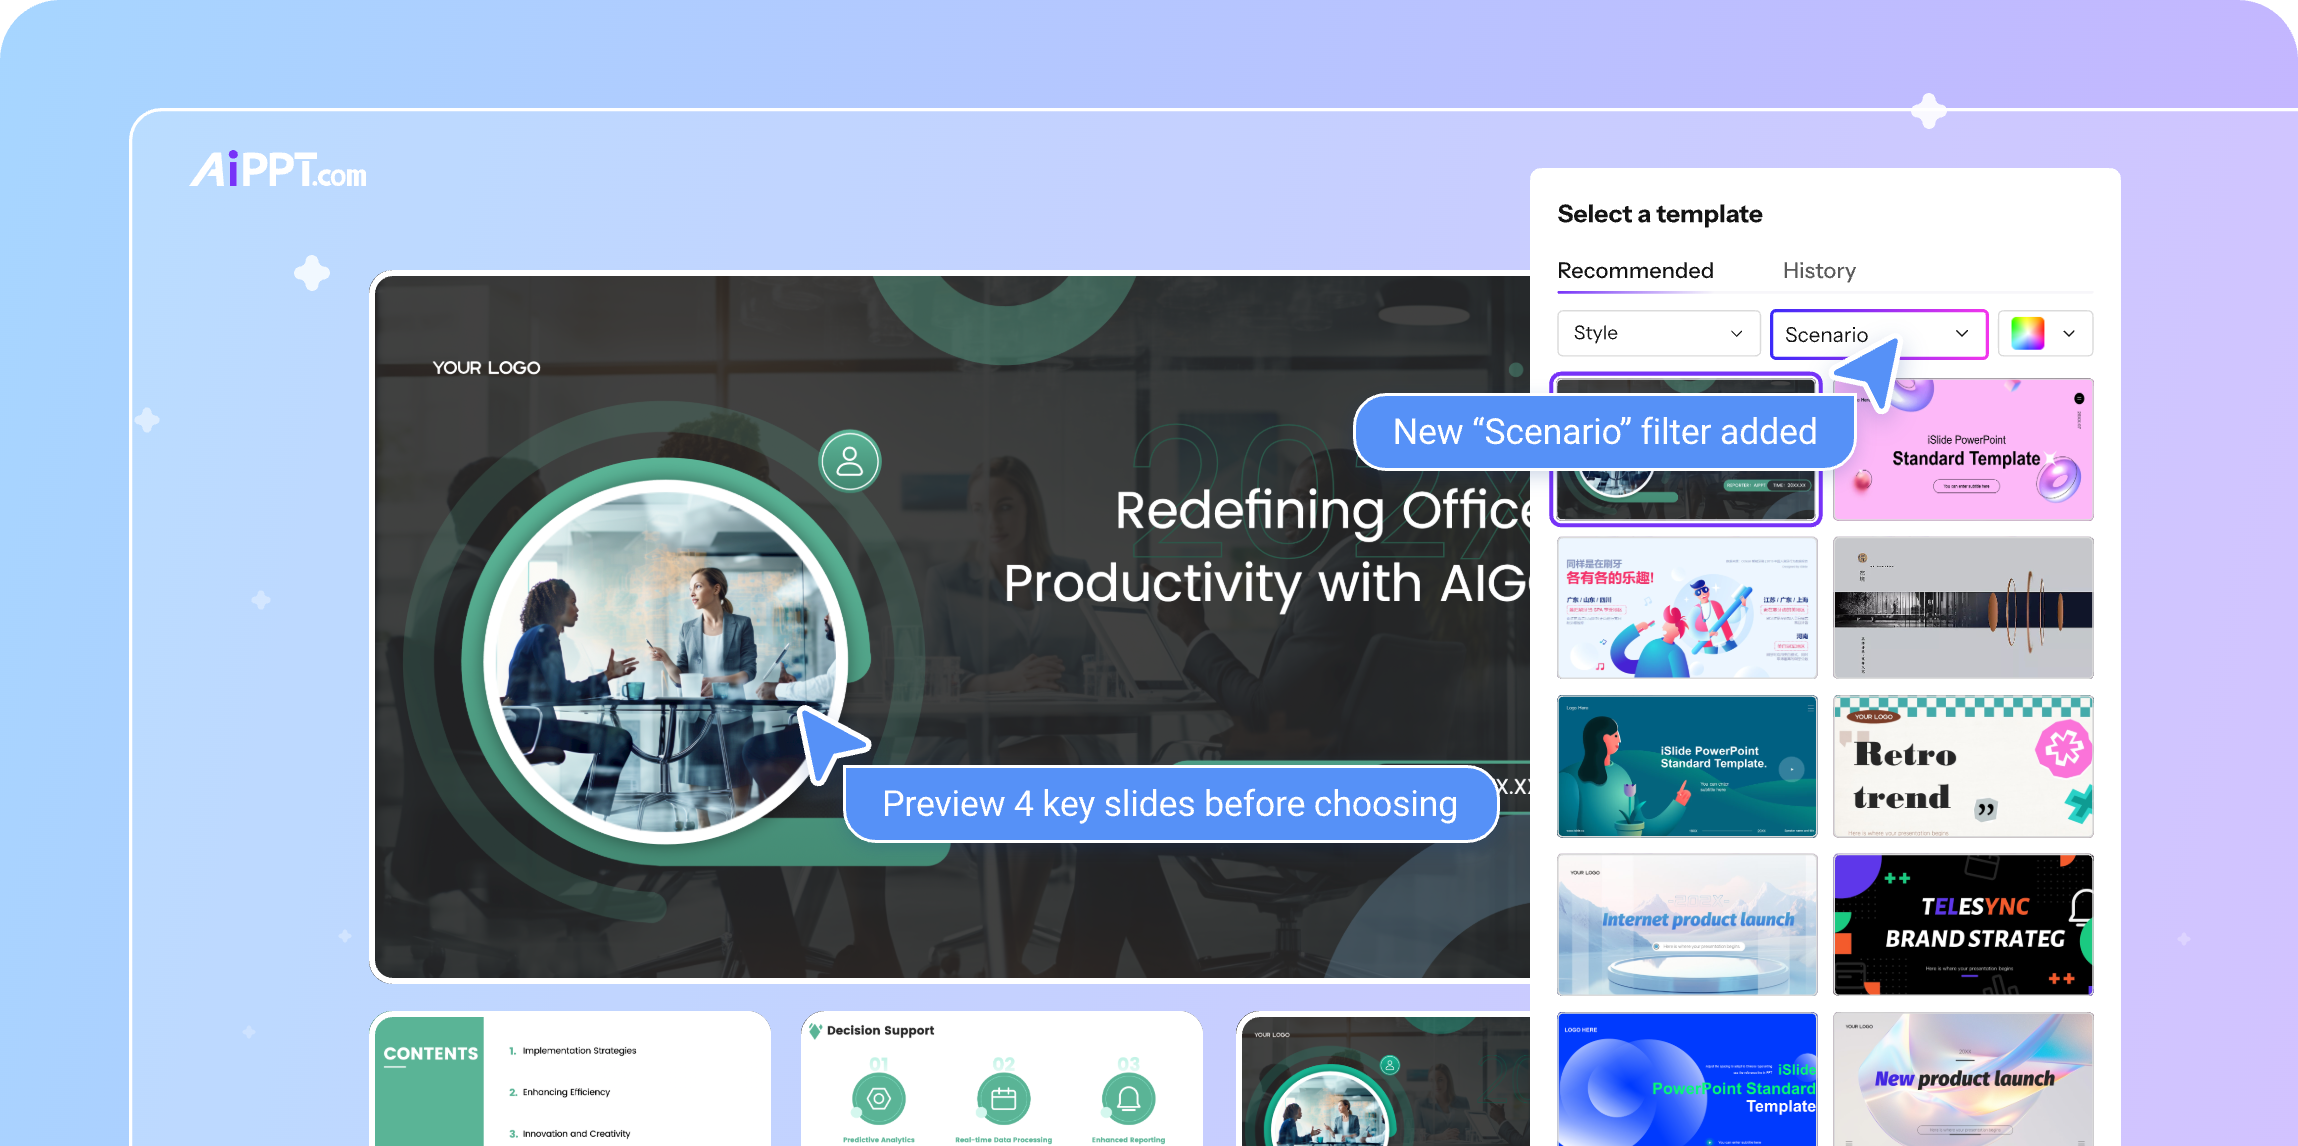2298x1146 pixels.
Task: Open the Decision Support slide preview
Action: click(x=1002, y=1079)
